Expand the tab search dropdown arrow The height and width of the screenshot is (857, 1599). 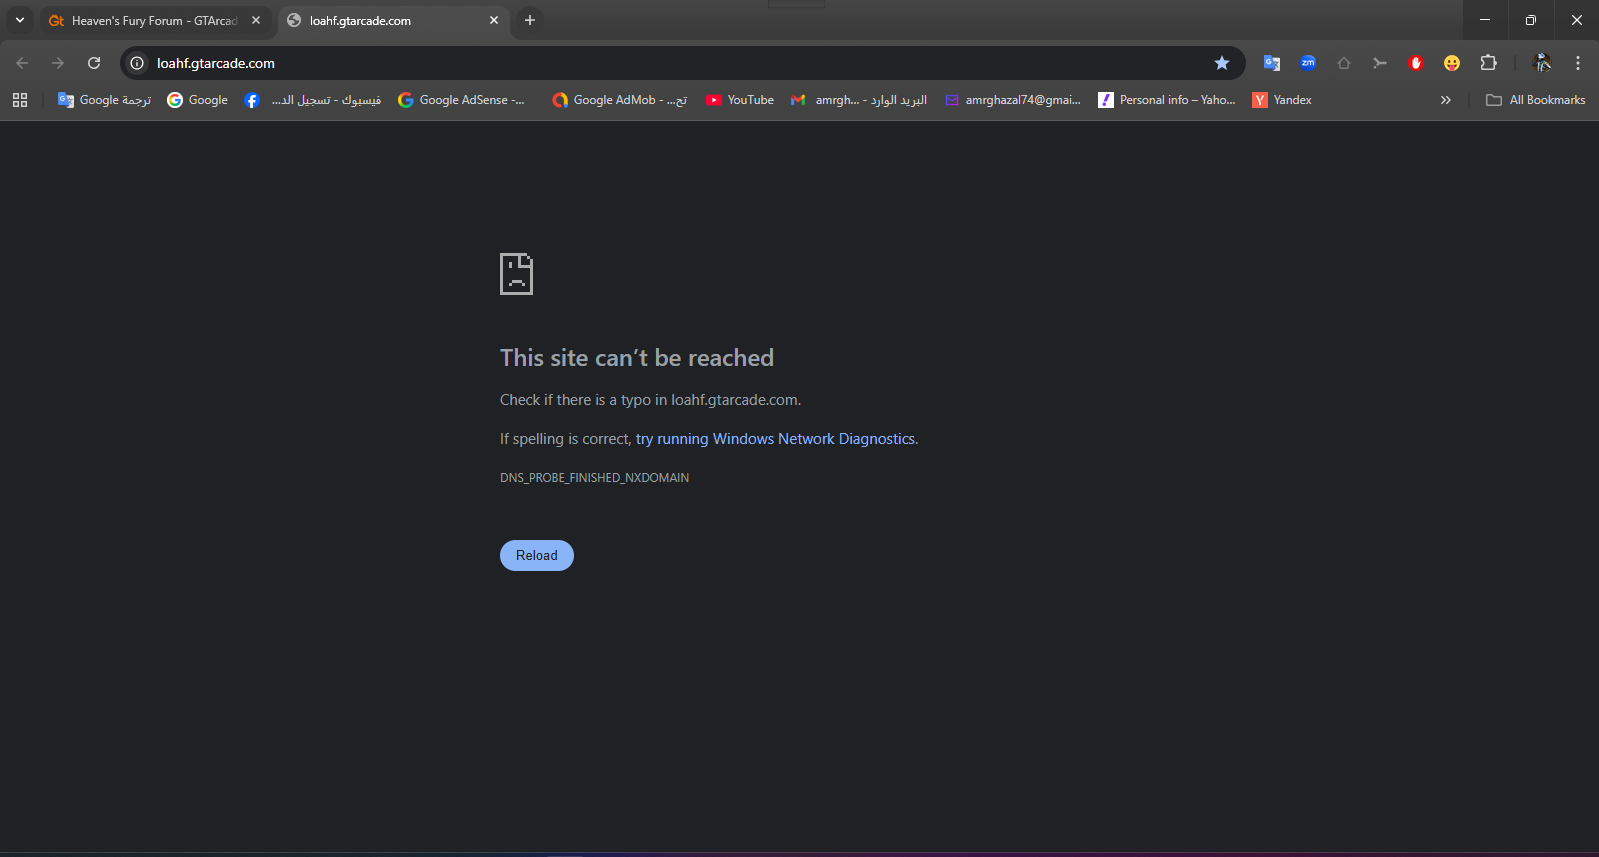click(20, 20)
